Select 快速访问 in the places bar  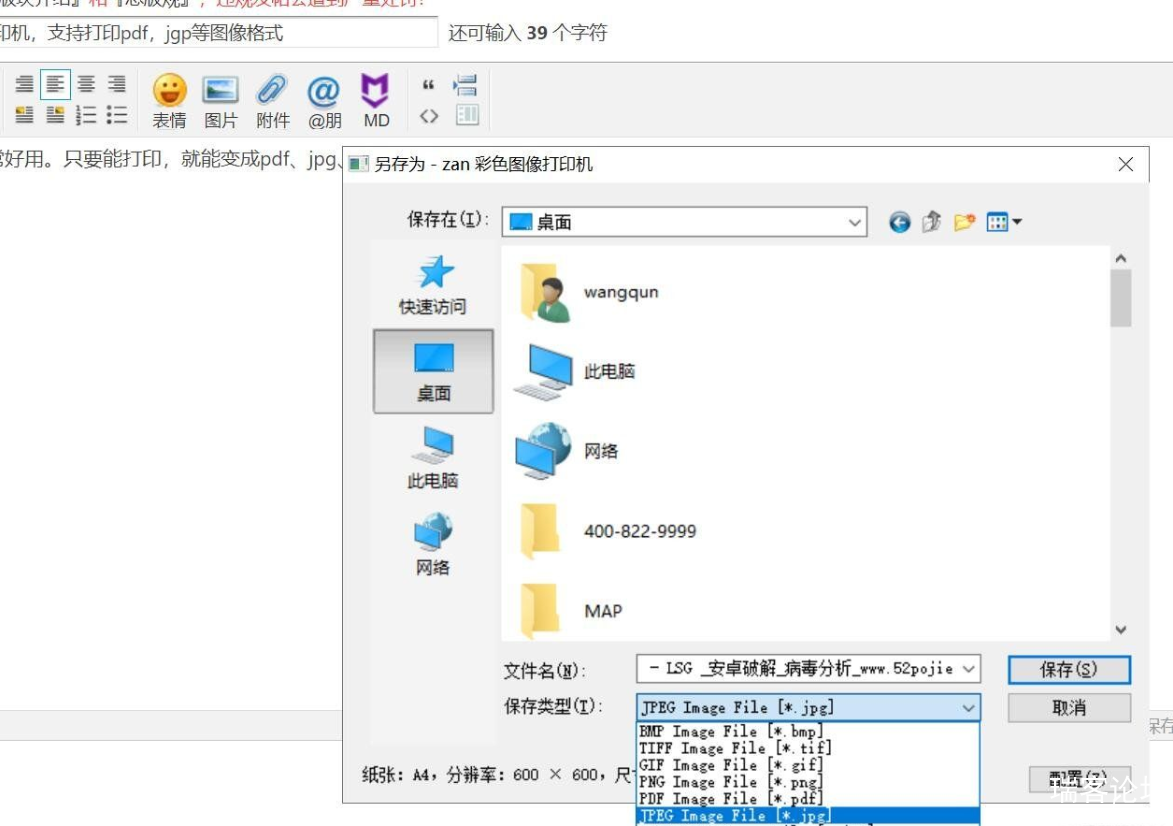[x=433, y=285]
